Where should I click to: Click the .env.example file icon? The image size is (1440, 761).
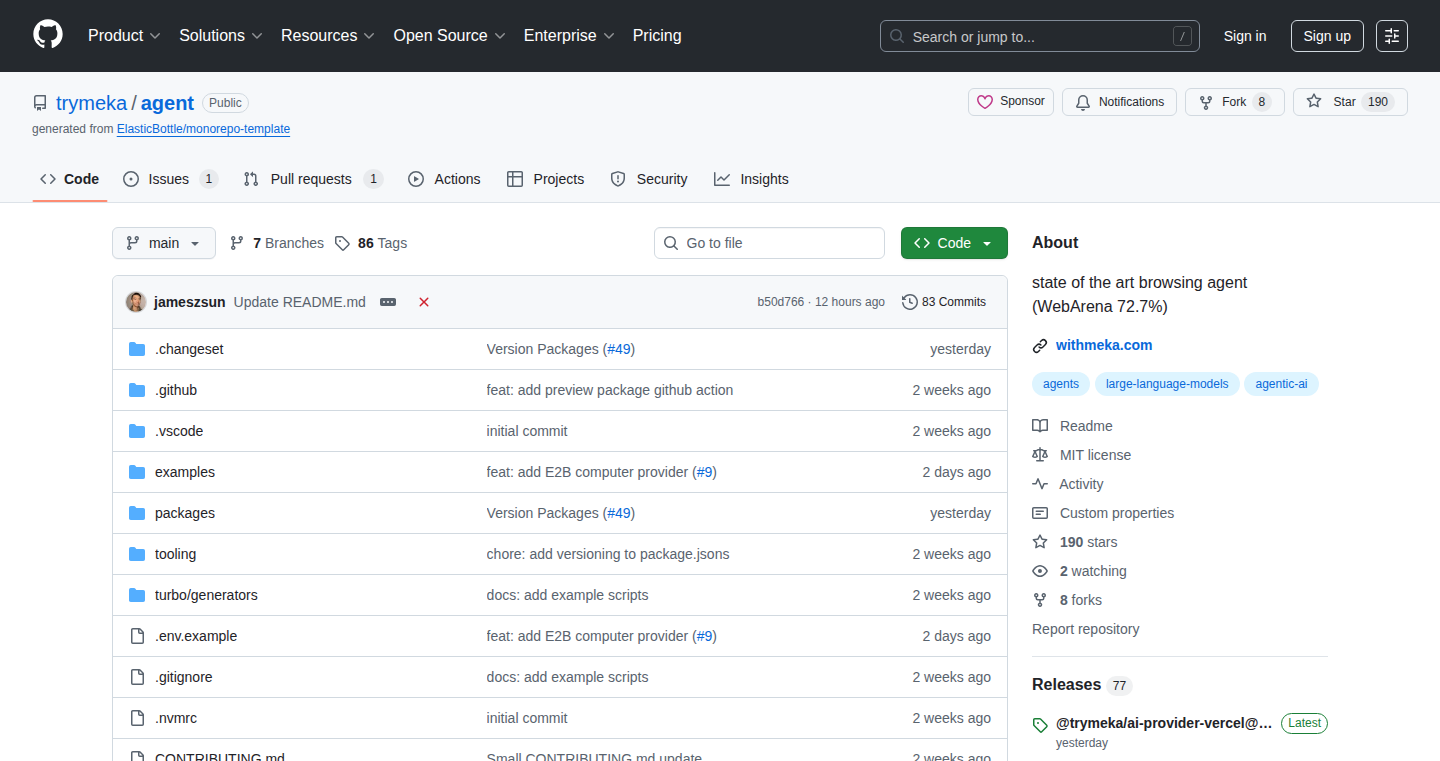coord(137,636)
